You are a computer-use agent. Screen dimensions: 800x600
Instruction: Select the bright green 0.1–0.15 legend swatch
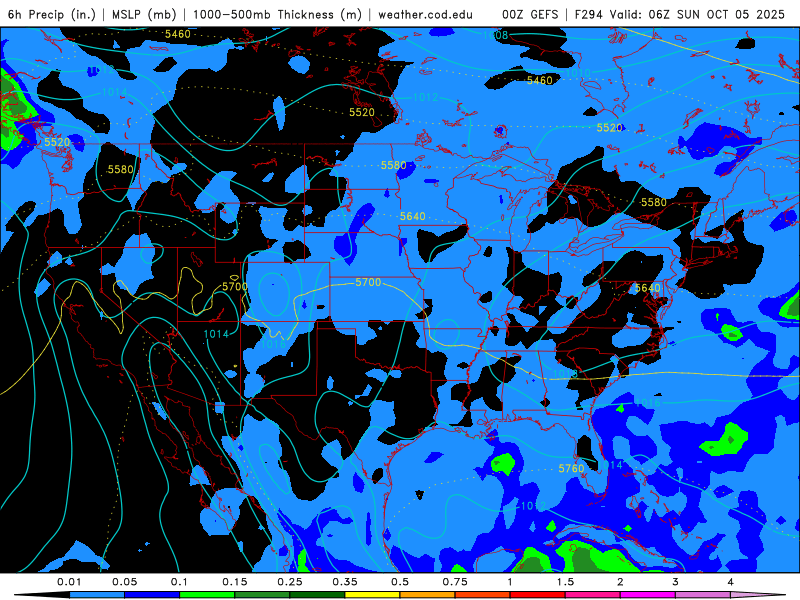click(x=207, y=595)
